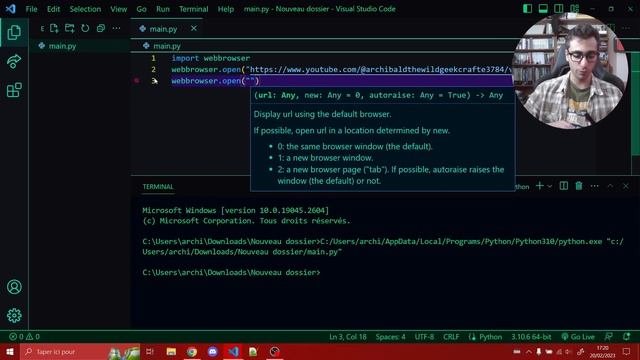Open the Run menu
Viewport: 640px width, 360px height.
pyautogui.click(x=162, y=9)
